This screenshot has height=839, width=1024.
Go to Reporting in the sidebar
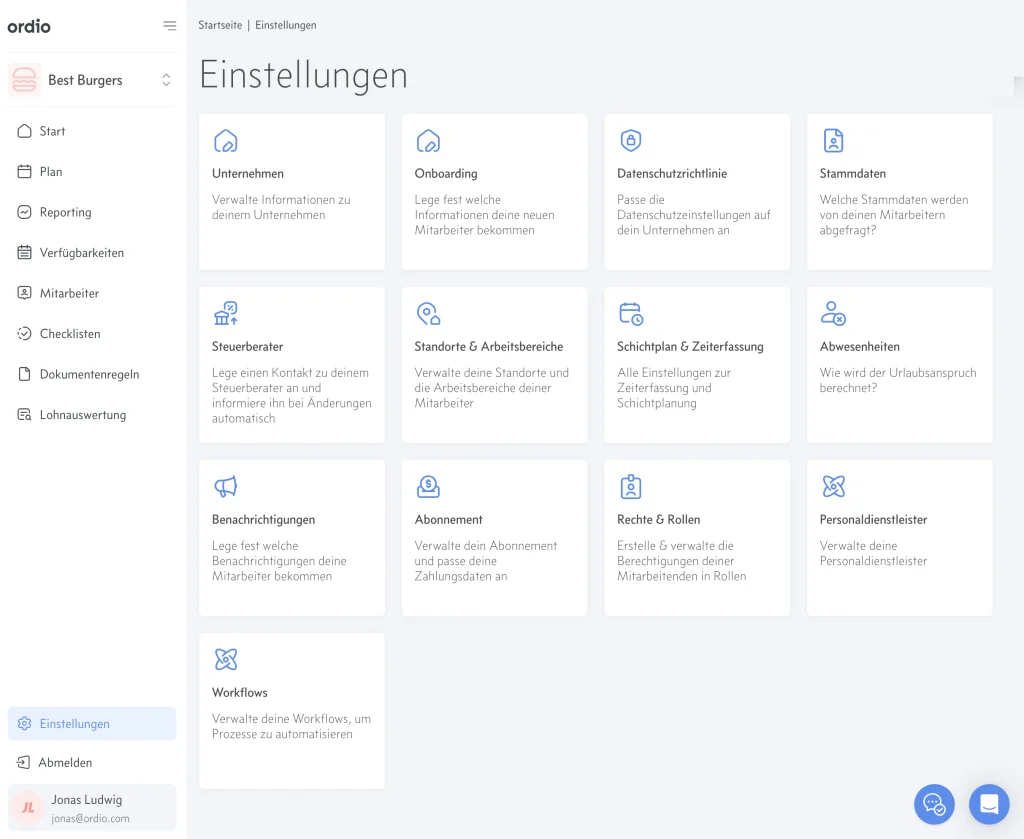65,212
